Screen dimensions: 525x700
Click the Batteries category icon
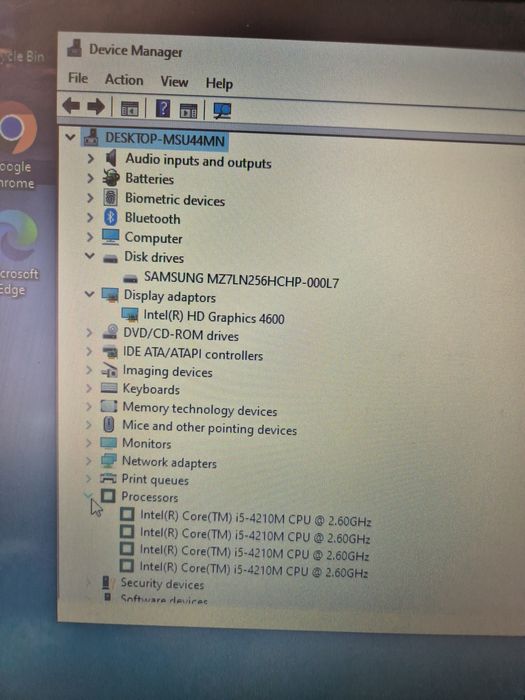[111, 178]
